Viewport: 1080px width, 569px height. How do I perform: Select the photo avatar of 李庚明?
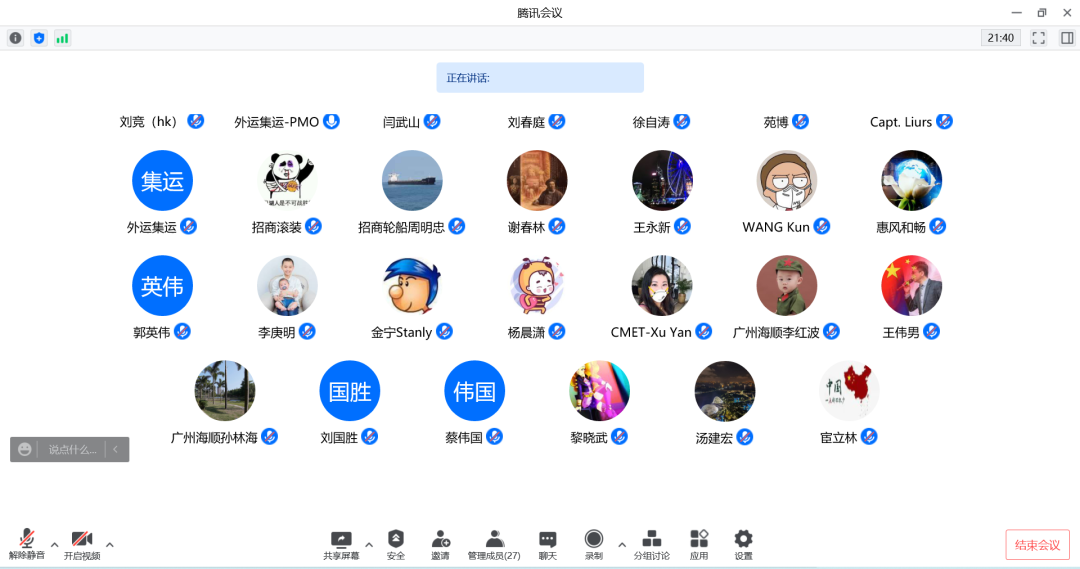(287, 286)
